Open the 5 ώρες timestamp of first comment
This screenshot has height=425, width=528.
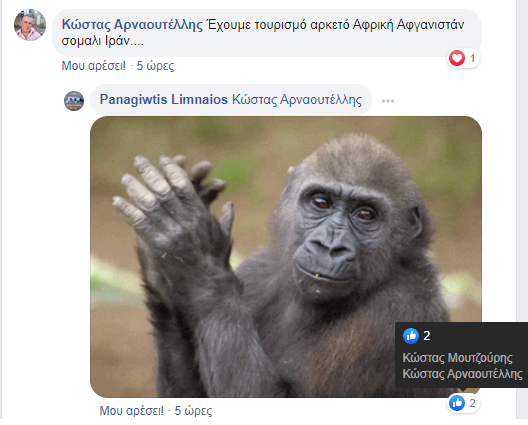click(155, 66)
